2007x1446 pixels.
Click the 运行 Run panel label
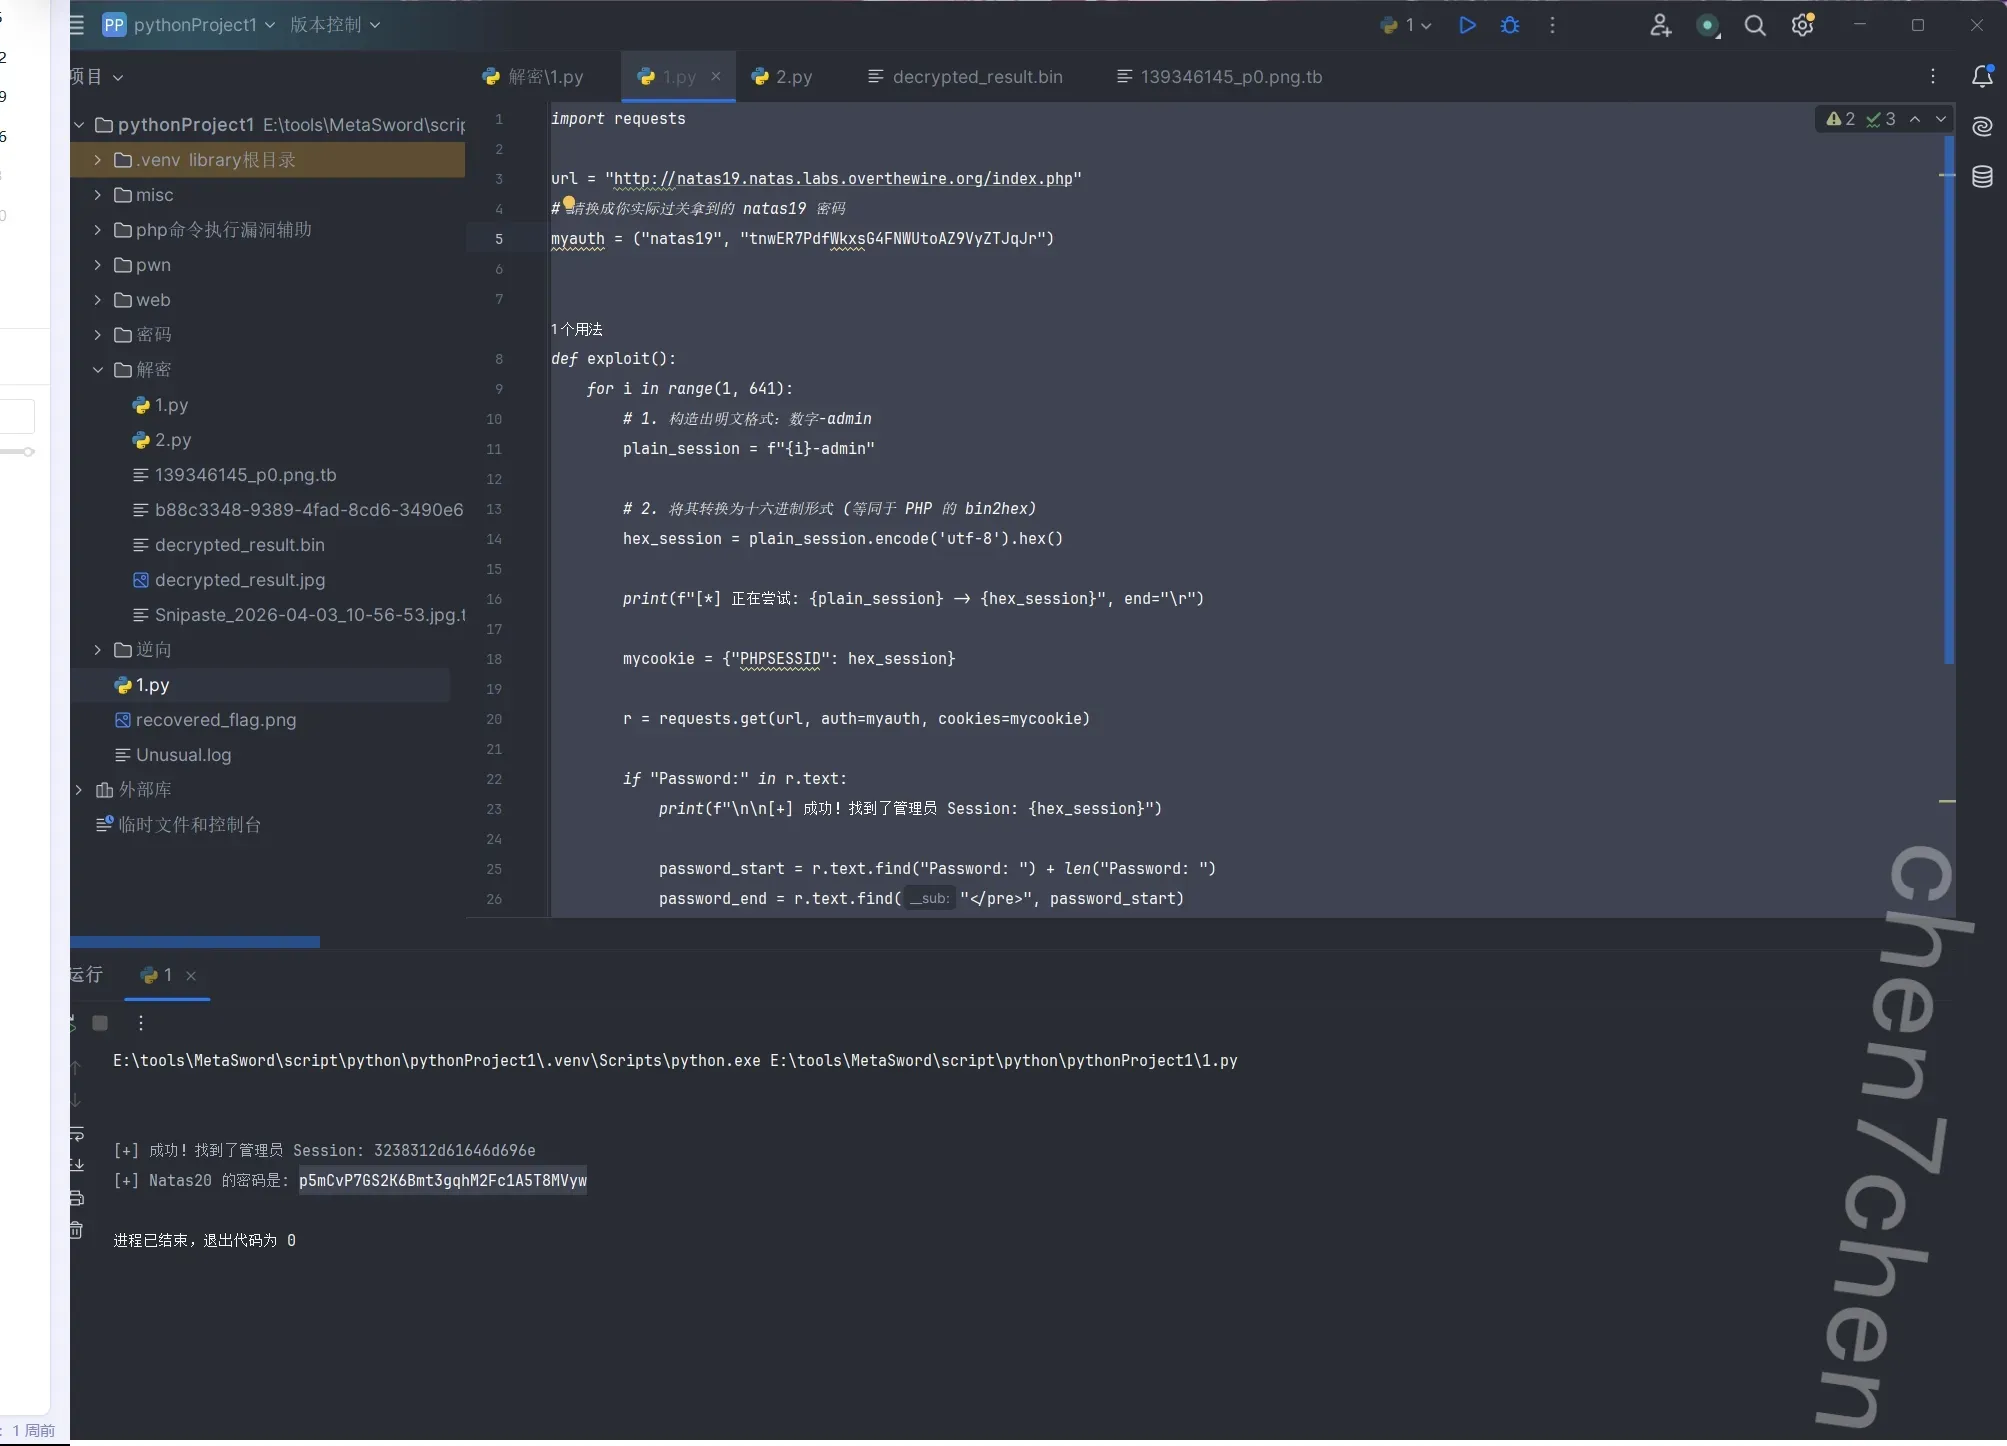86,975
